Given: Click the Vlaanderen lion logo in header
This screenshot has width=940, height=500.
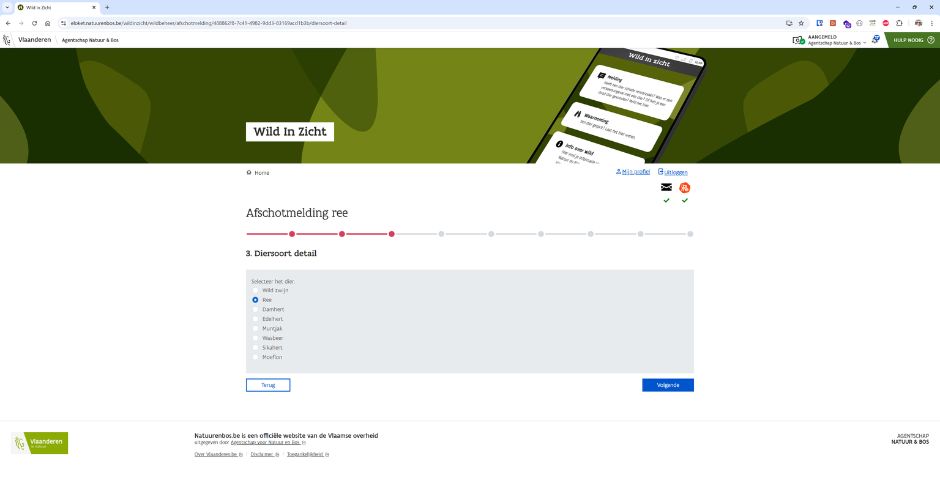Looking at the screenshot, I should (x=8, y=40).
